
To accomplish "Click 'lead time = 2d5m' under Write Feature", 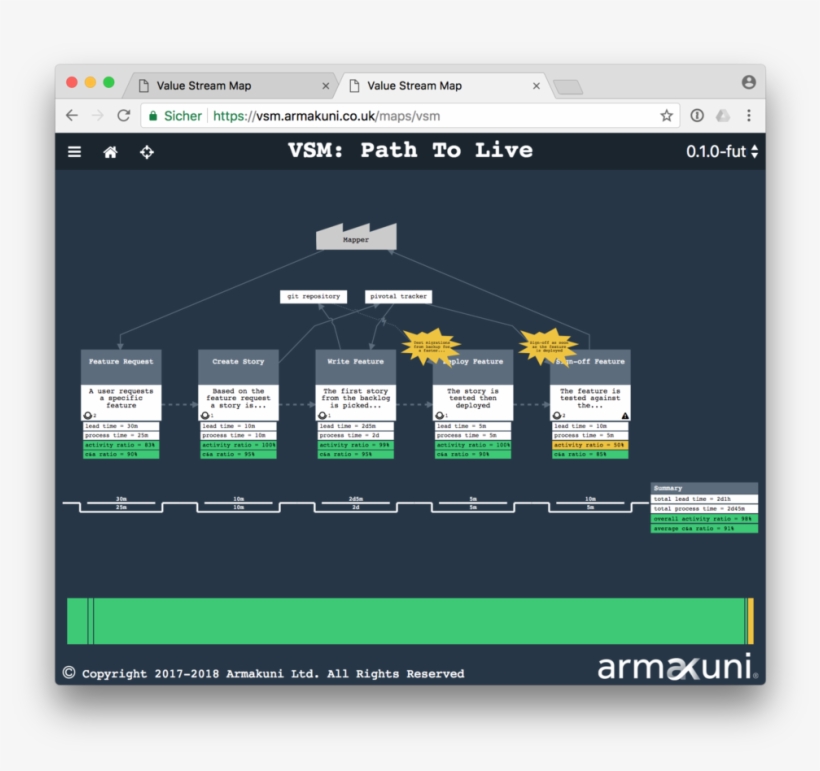I will point(356,426).
